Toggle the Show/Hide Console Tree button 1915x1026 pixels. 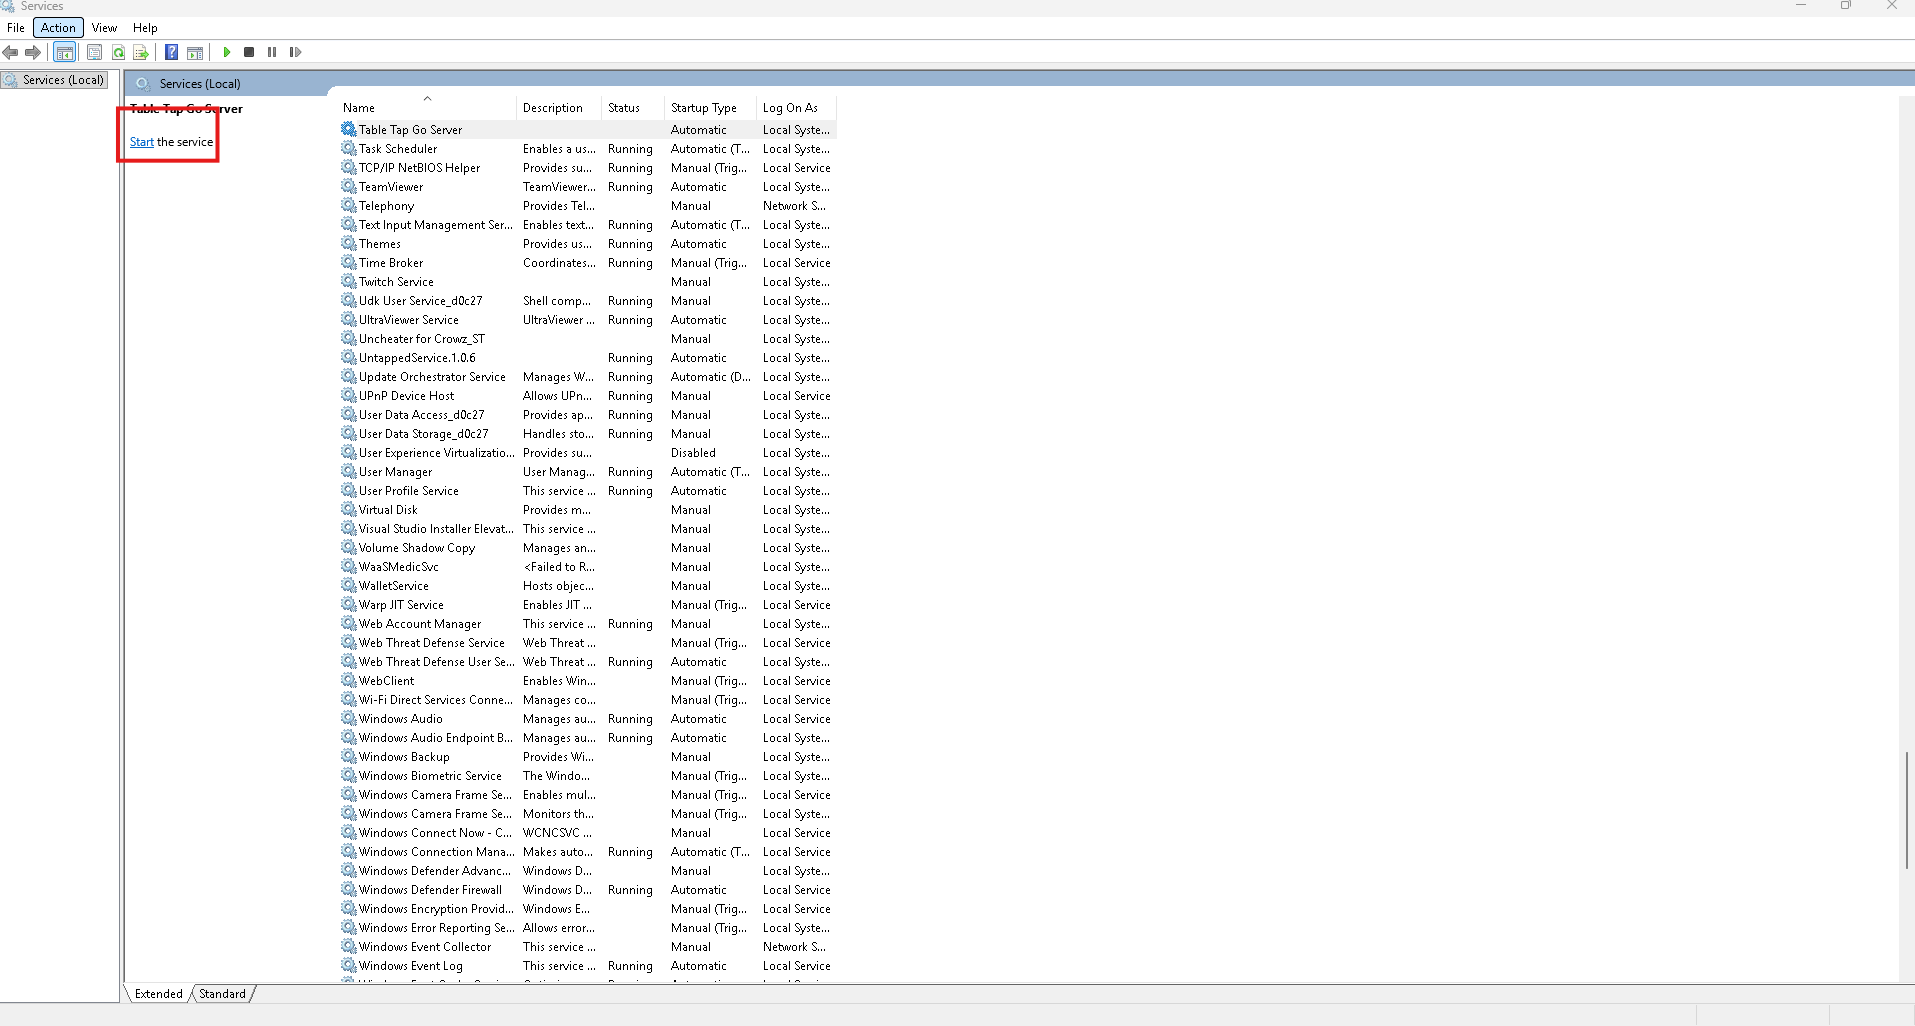click(x=65, y=52)
